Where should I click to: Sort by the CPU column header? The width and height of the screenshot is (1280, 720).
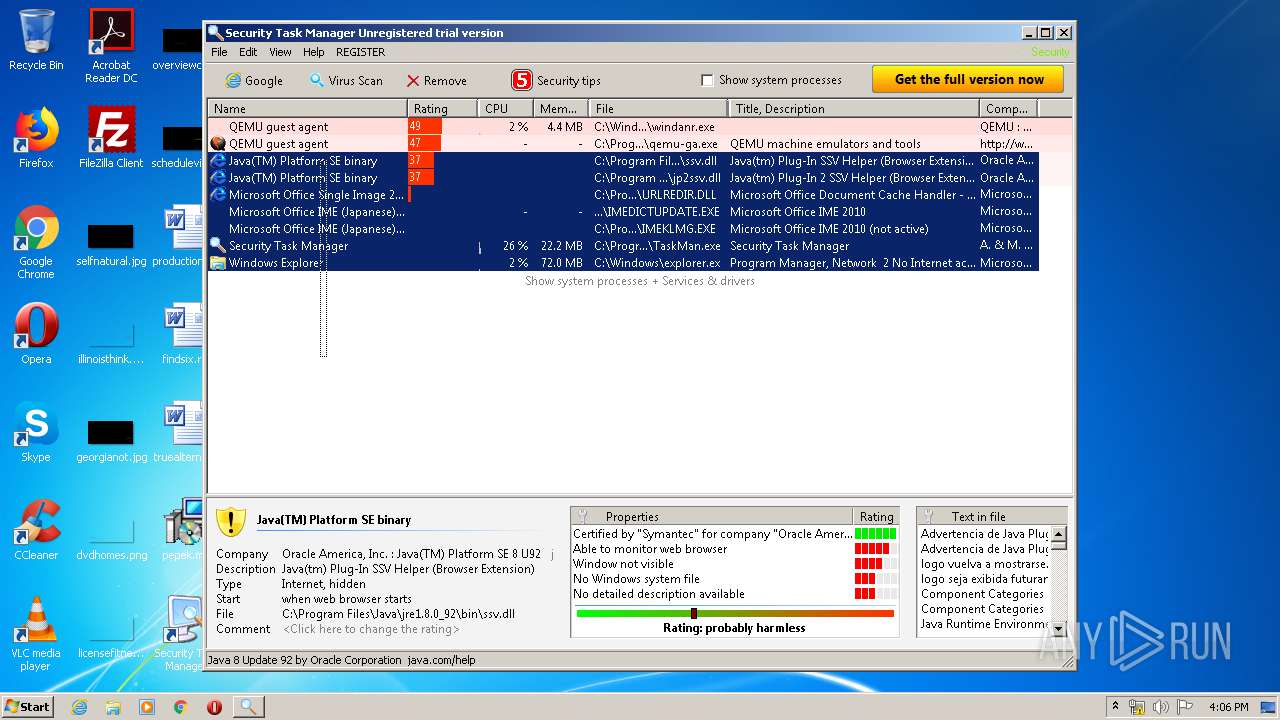(x=505, y=108)
